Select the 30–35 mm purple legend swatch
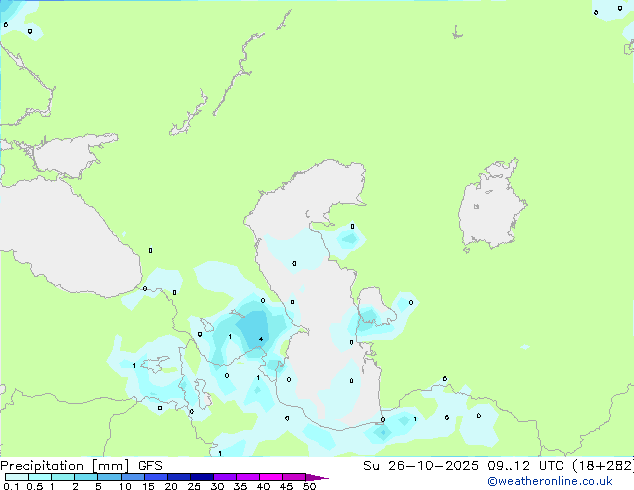This screenshot has width=634, height=490. [x=224, y=477]
